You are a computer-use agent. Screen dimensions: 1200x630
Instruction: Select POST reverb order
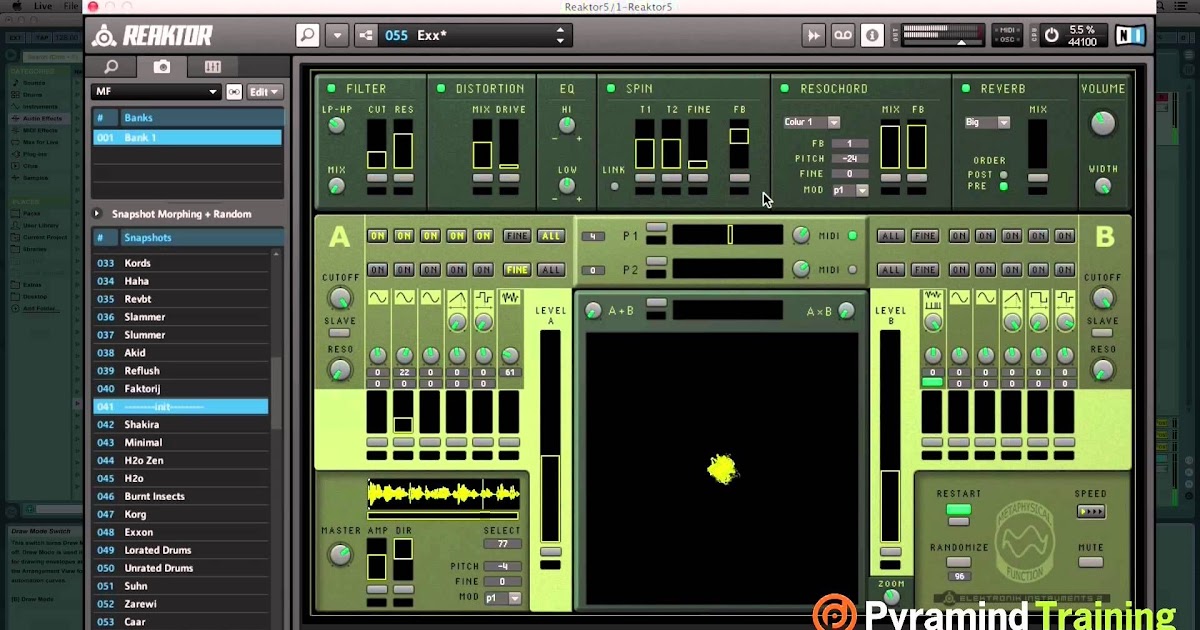pos(1004,174)
